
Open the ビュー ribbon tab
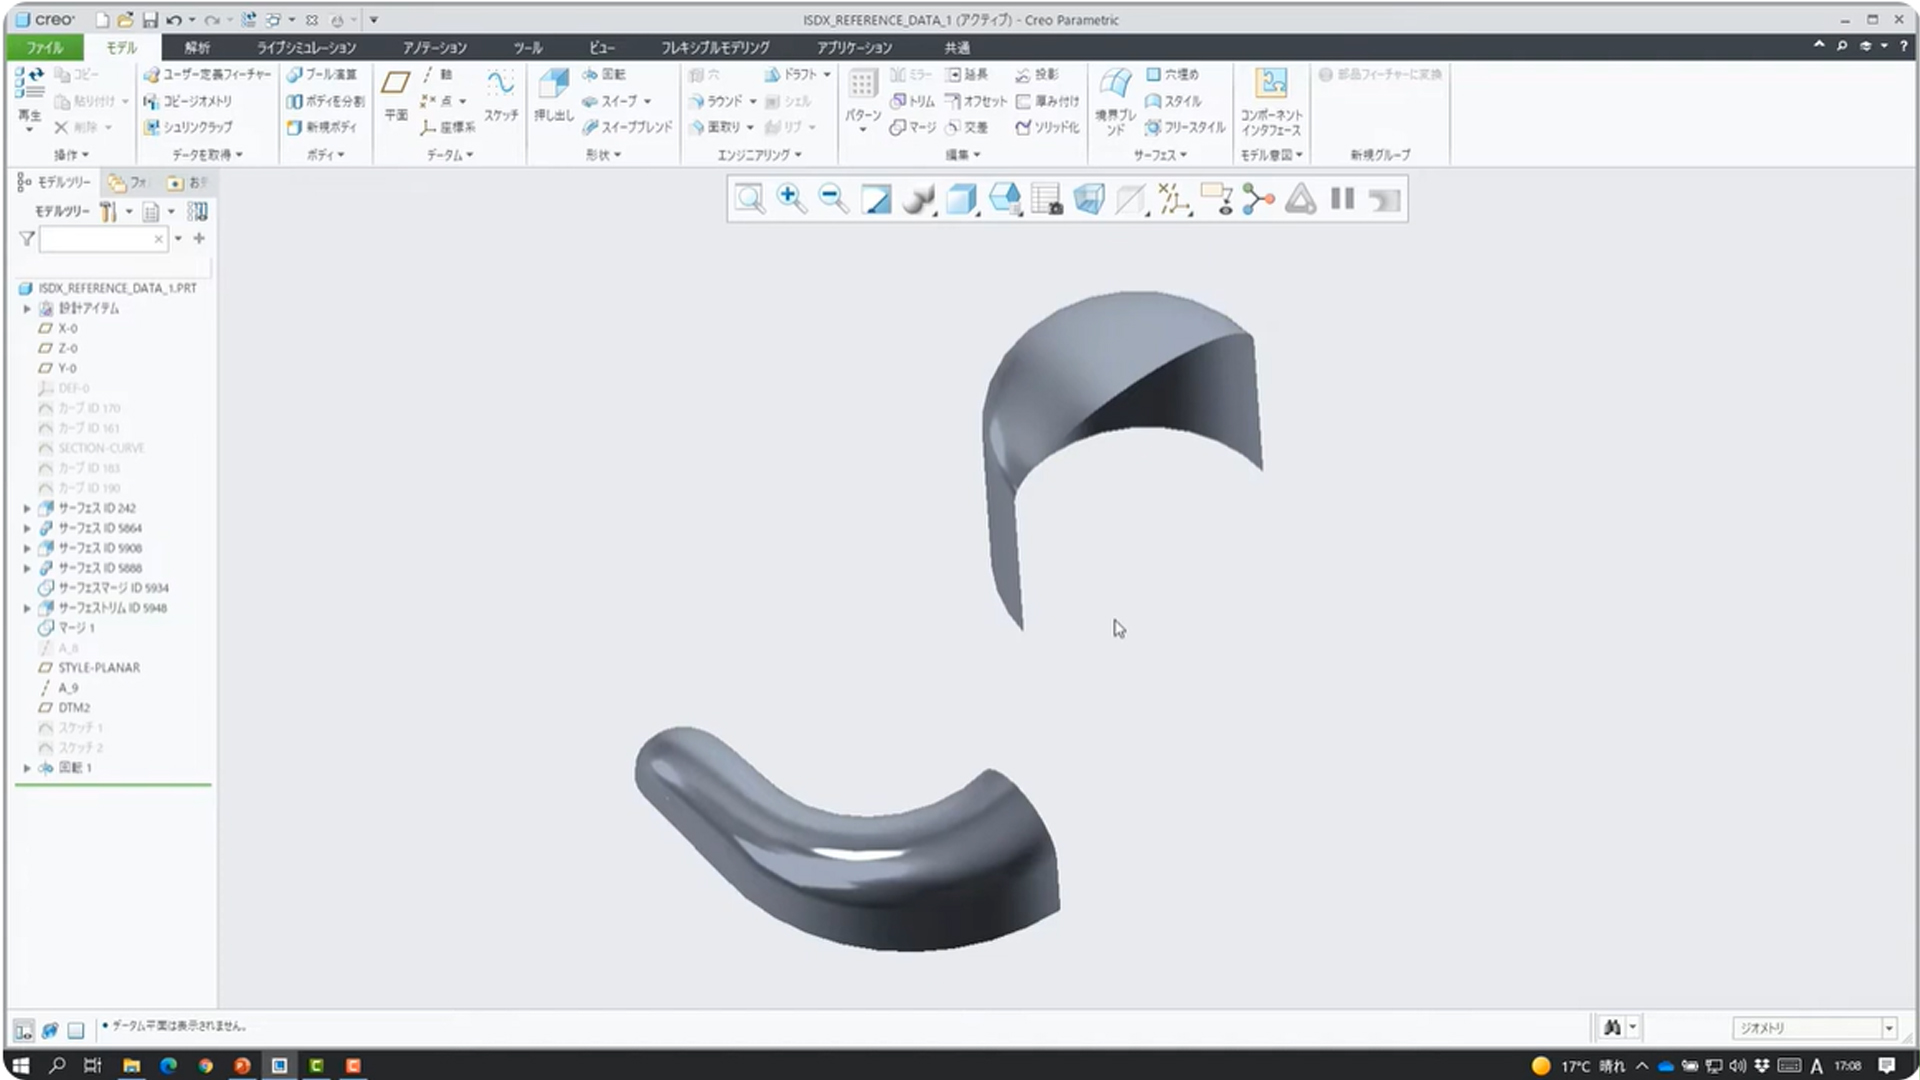point(601,47)
